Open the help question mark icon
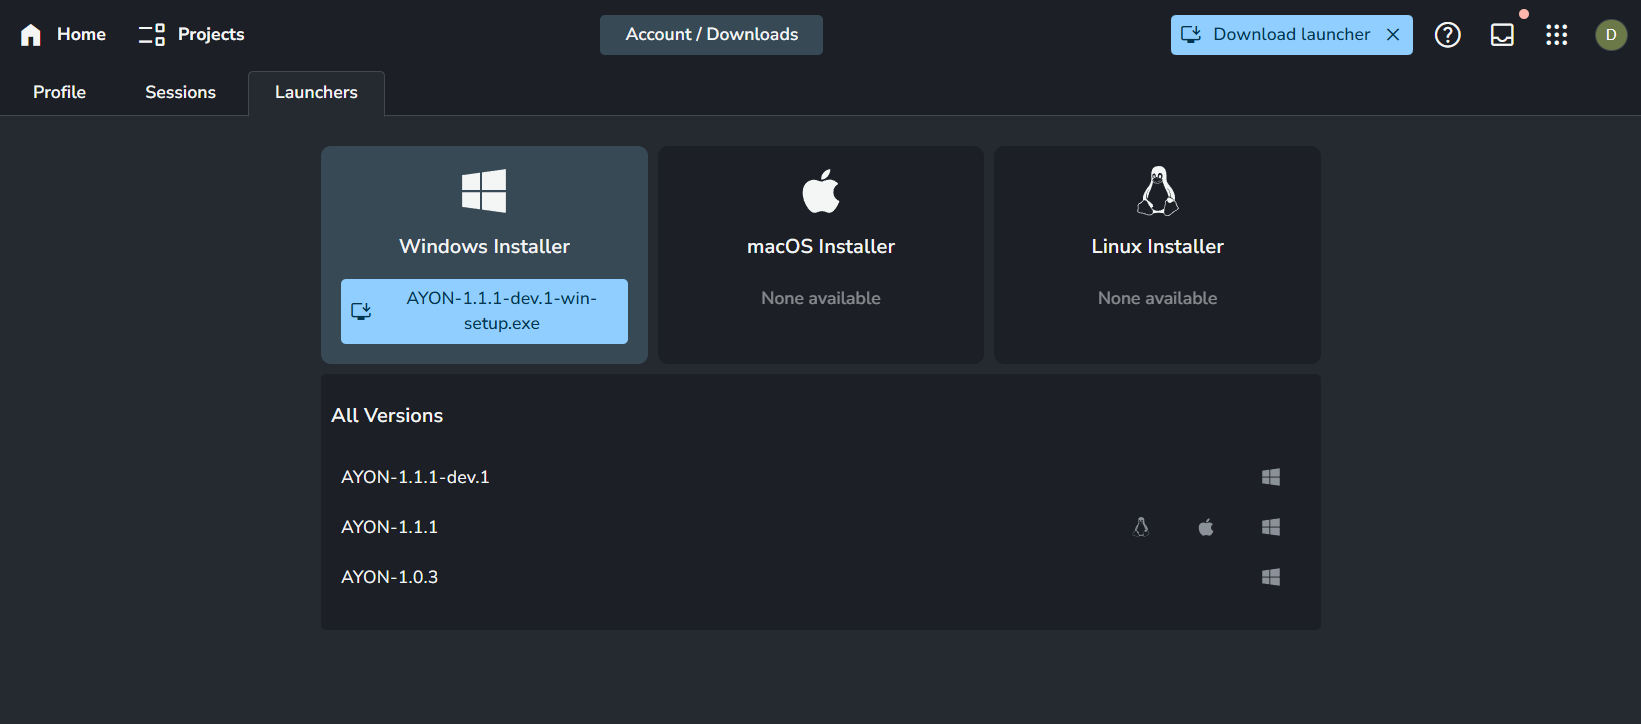 (x=1447, y=35)
